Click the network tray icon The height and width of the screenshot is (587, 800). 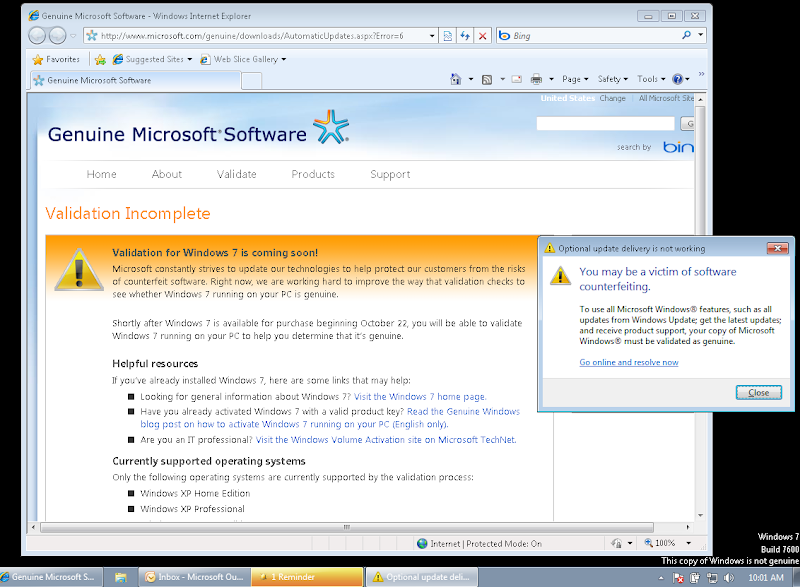(711, 578)
